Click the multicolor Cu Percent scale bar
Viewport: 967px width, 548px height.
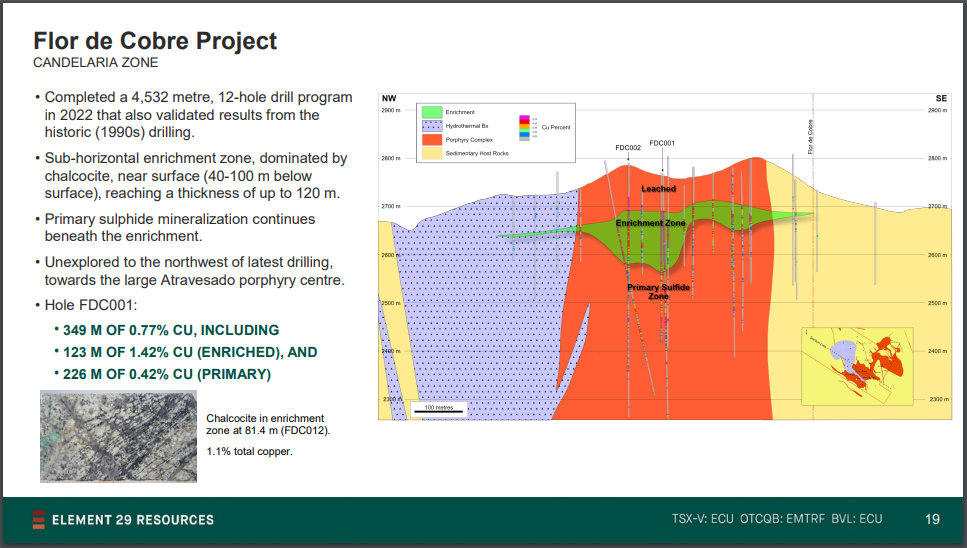[x=524, y=128]
